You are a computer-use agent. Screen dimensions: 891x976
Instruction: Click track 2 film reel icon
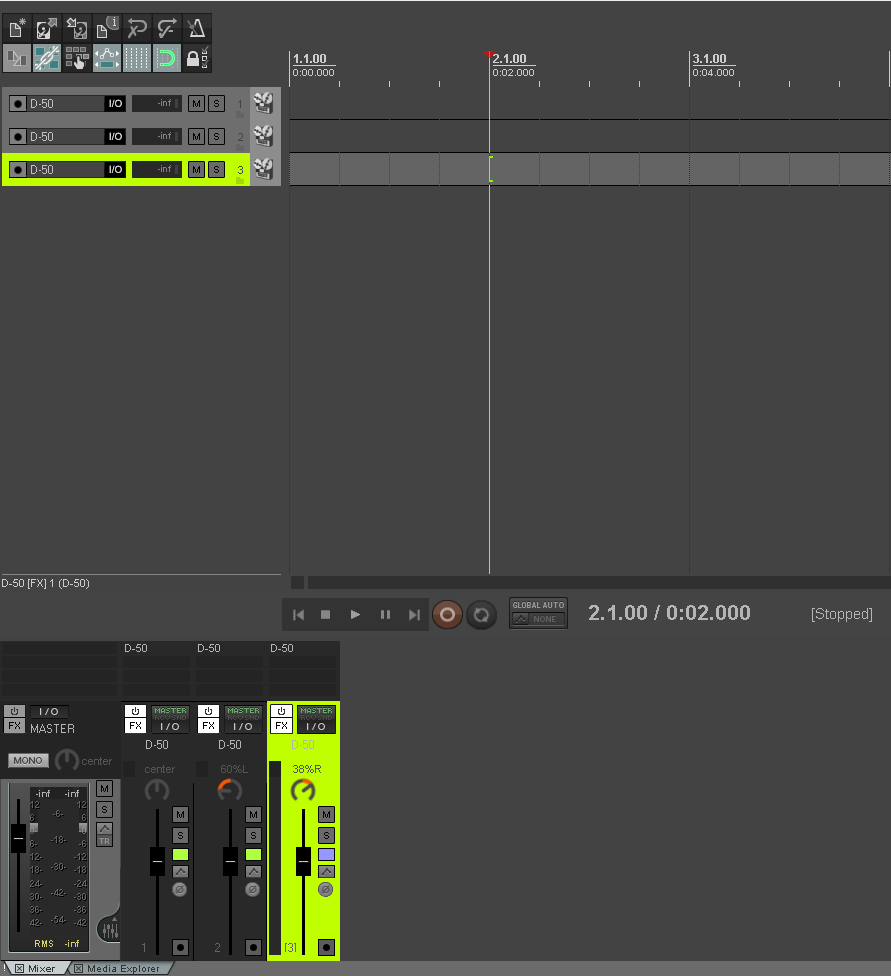pyautogui.click(x=263, y=136)
